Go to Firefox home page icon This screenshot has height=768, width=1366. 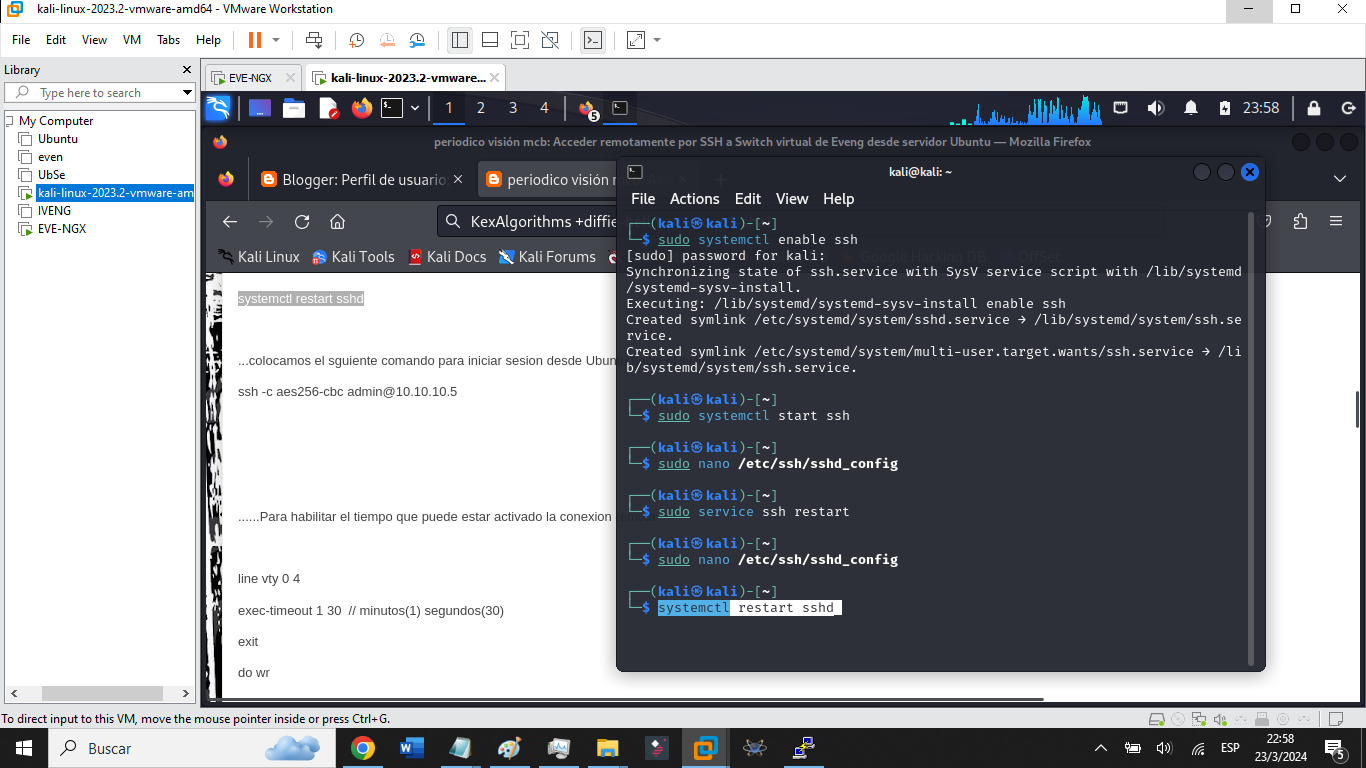click(338, 221)
